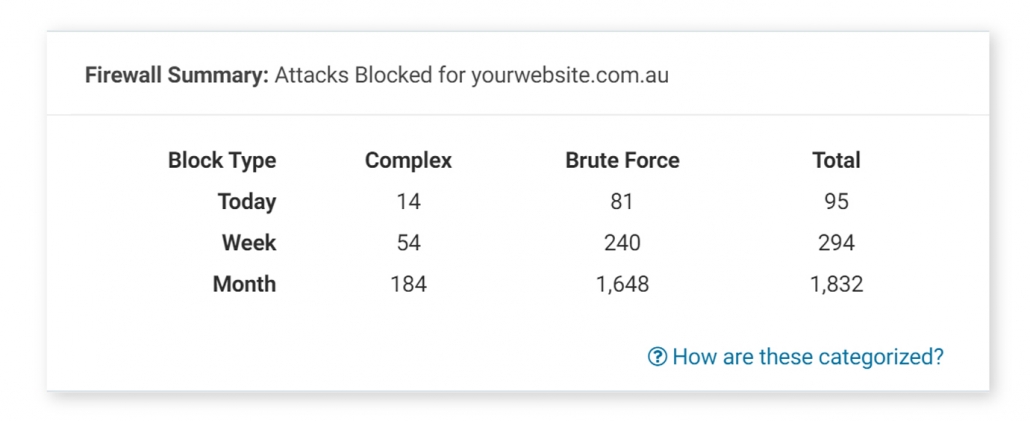This screenshot has height=421, width=1030.
Task: Click Today's Total value 95
Action: pos(836,201)
